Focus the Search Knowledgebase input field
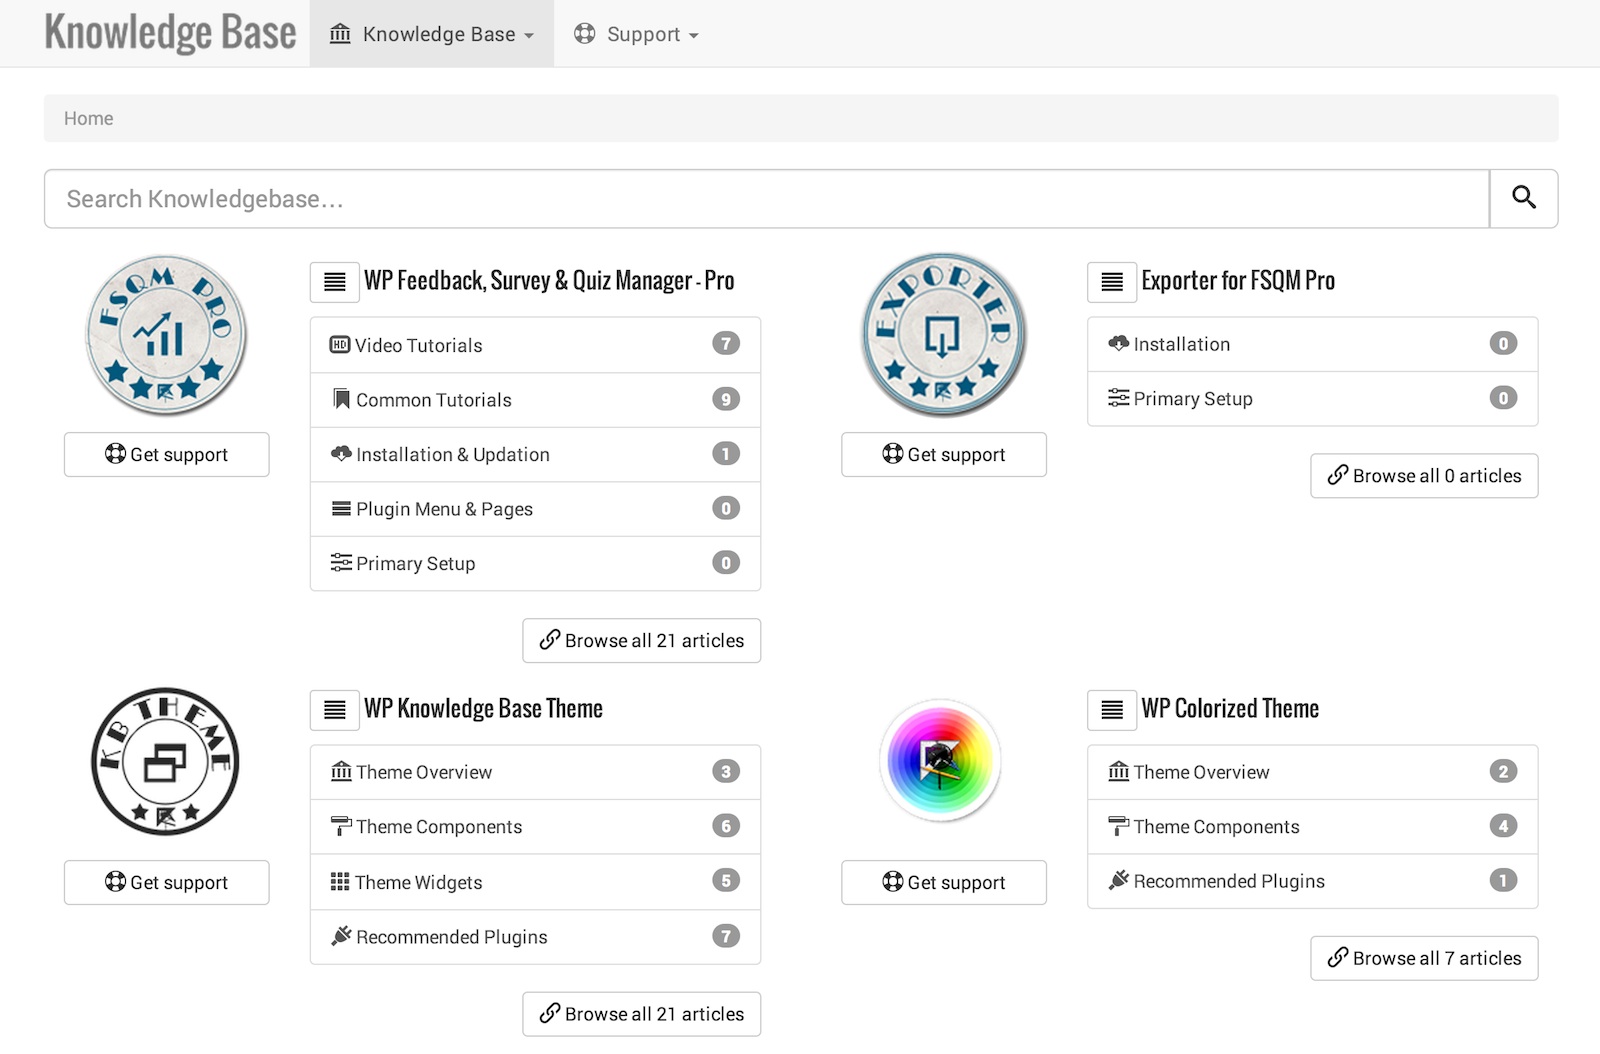 coord(766,199)
